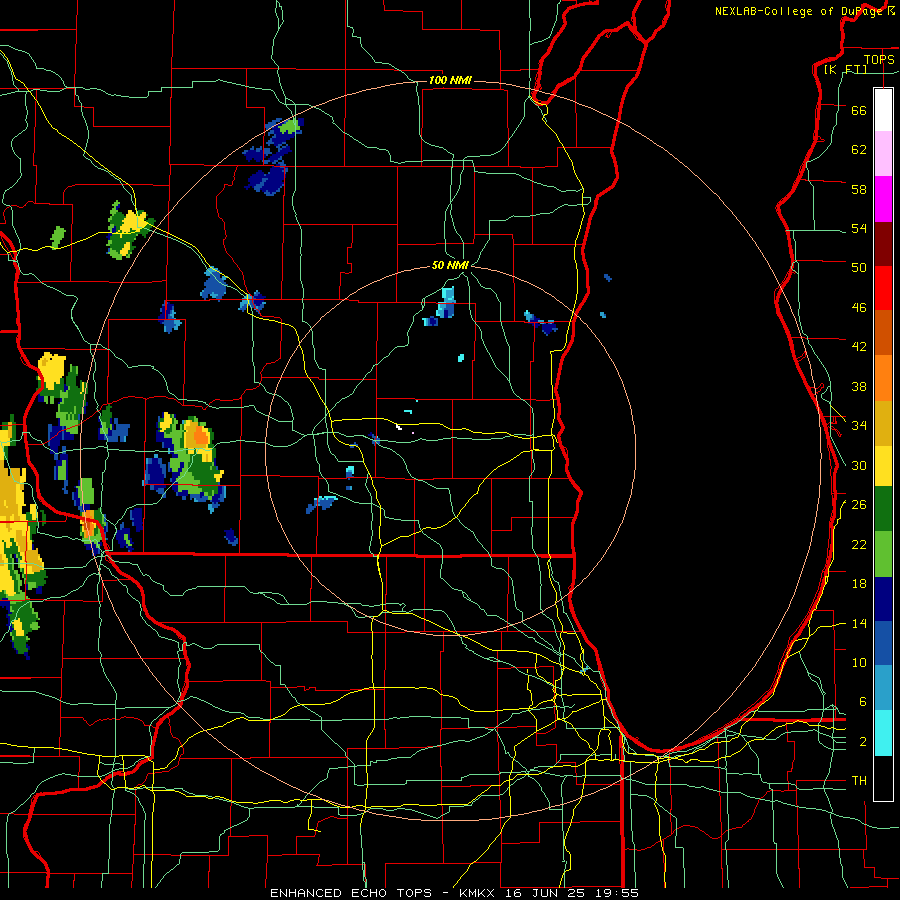Select the bright orange legend swatch
Image resolution: width=900 pixels, height=900 pixels.
883,378
